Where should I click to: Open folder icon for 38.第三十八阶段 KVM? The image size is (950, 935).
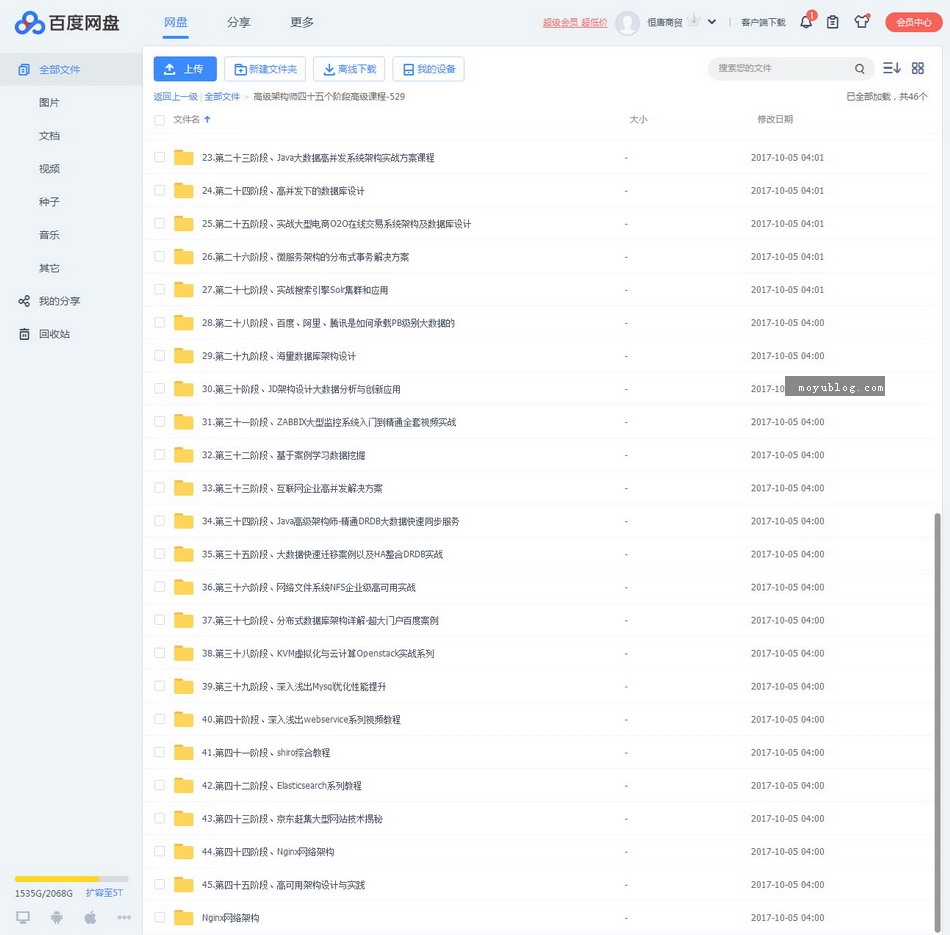coord(184,653)
